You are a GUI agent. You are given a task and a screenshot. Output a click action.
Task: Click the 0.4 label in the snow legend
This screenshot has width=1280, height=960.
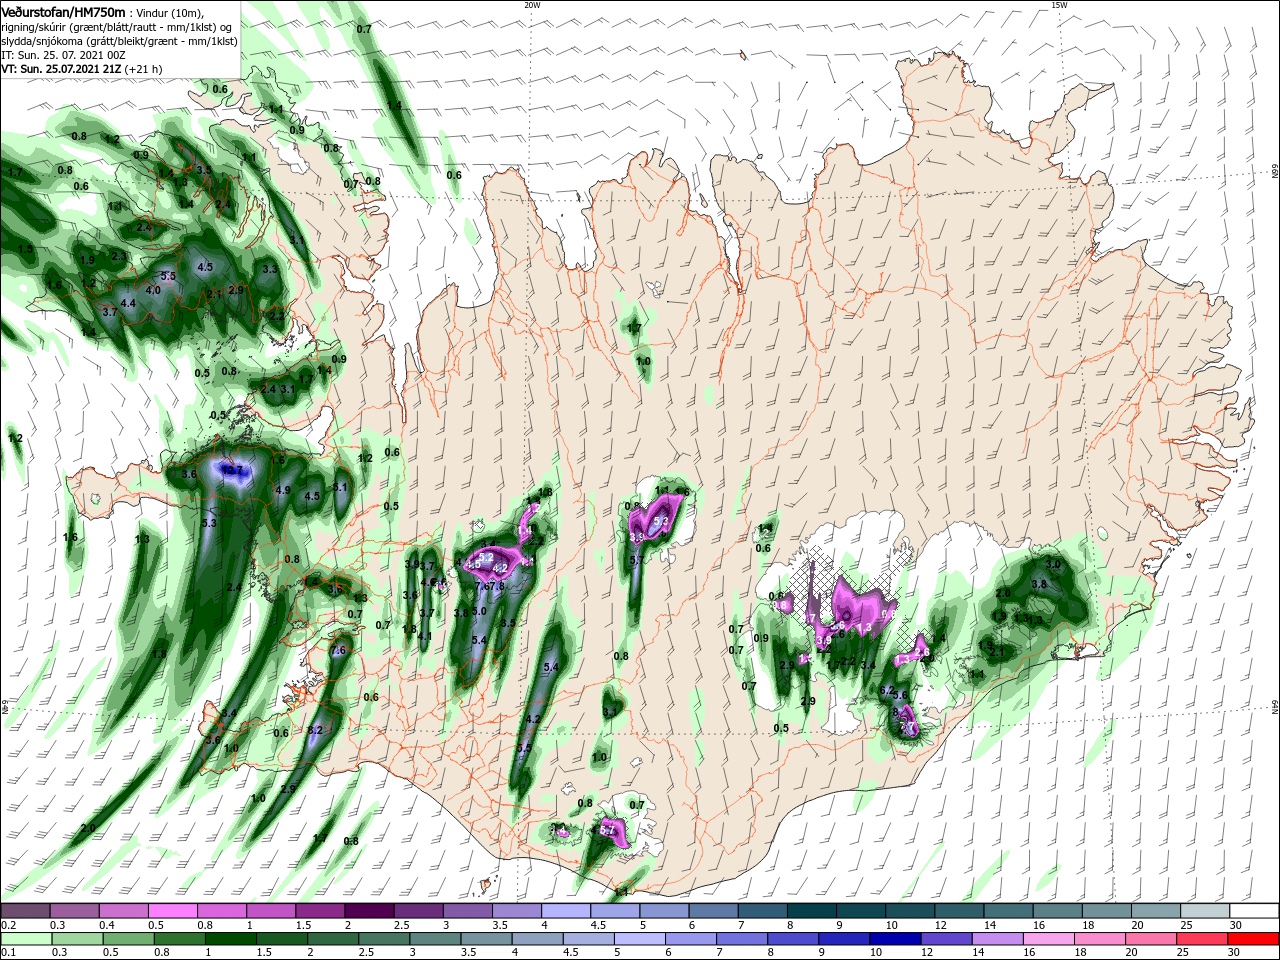[107, 925]
